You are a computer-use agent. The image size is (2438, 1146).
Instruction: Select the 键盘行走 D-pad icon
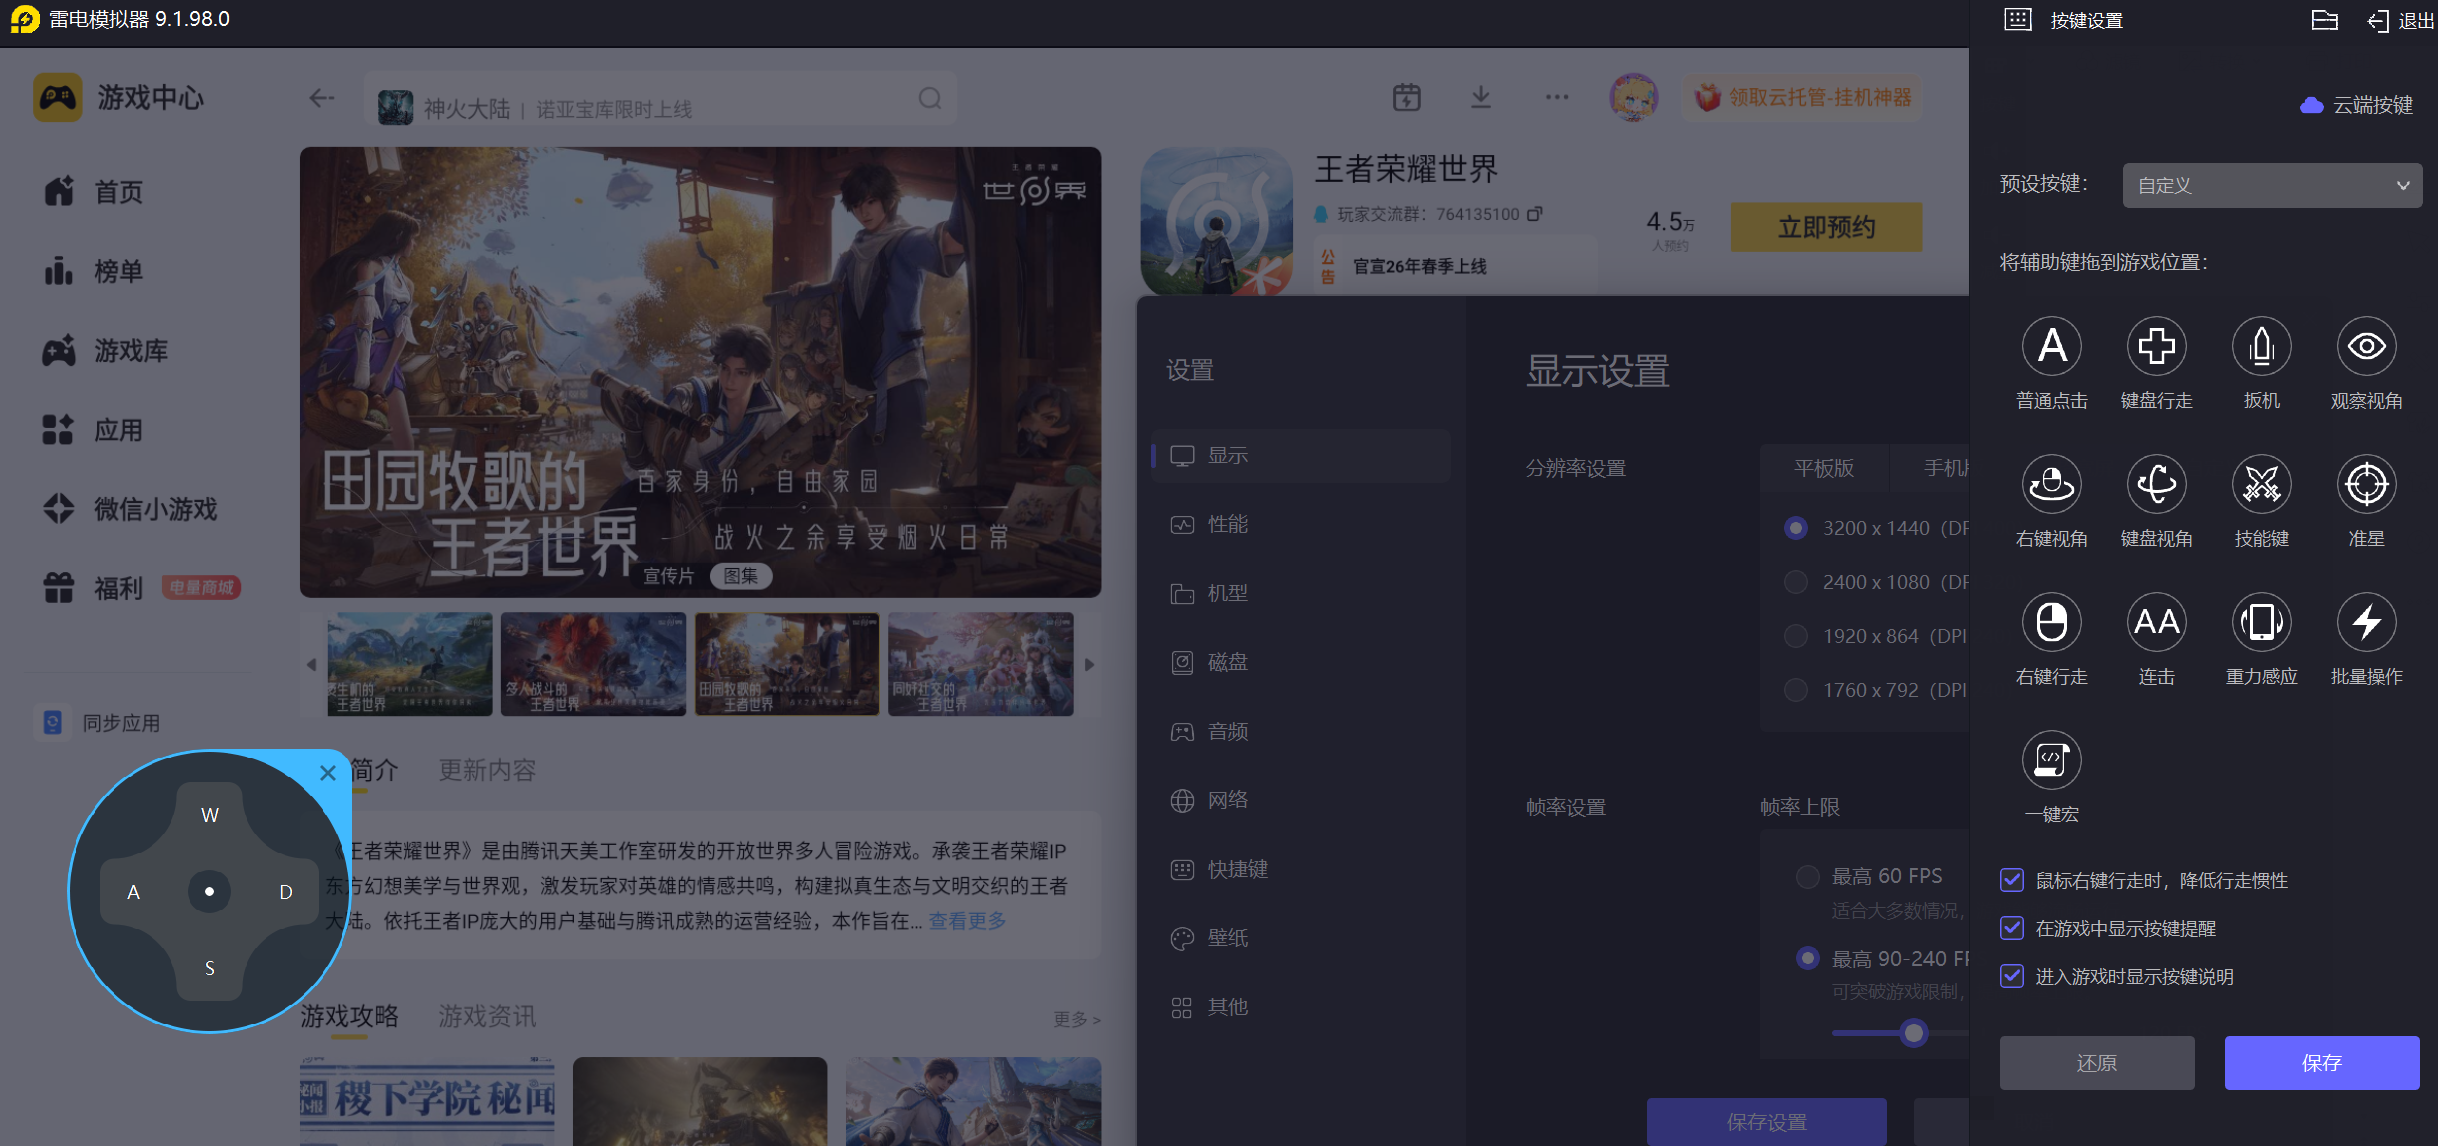[2156, 347]
